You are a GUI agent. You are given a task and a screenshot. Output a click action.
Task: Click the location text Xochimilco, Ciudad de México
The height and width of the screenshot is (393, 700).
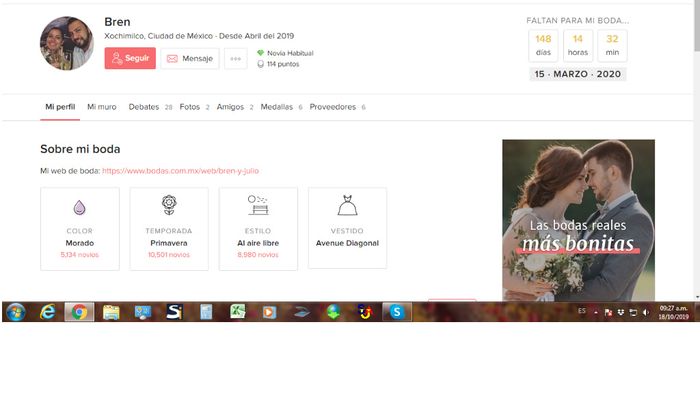pos(158,36)
